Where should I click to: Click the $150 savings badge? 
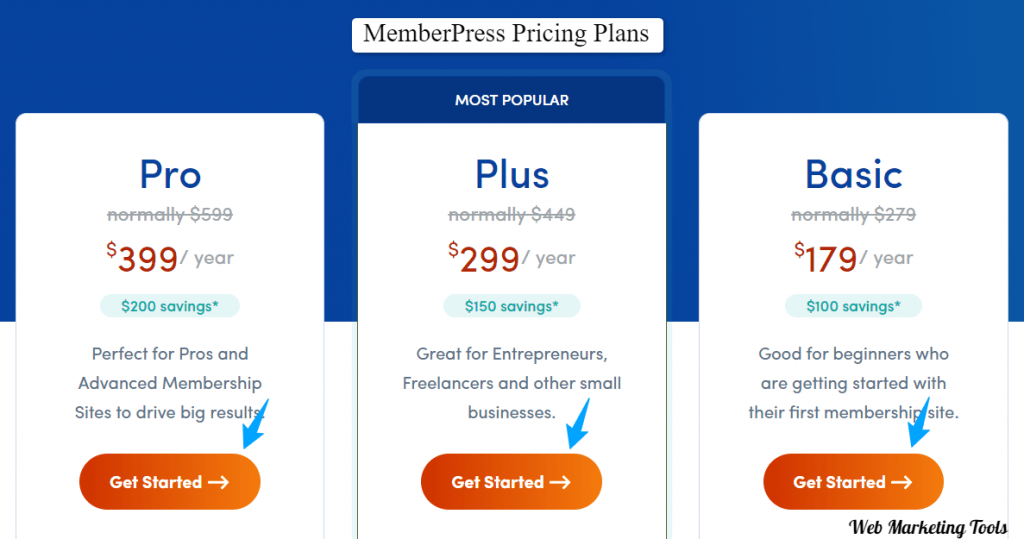[x=511, y=306]
